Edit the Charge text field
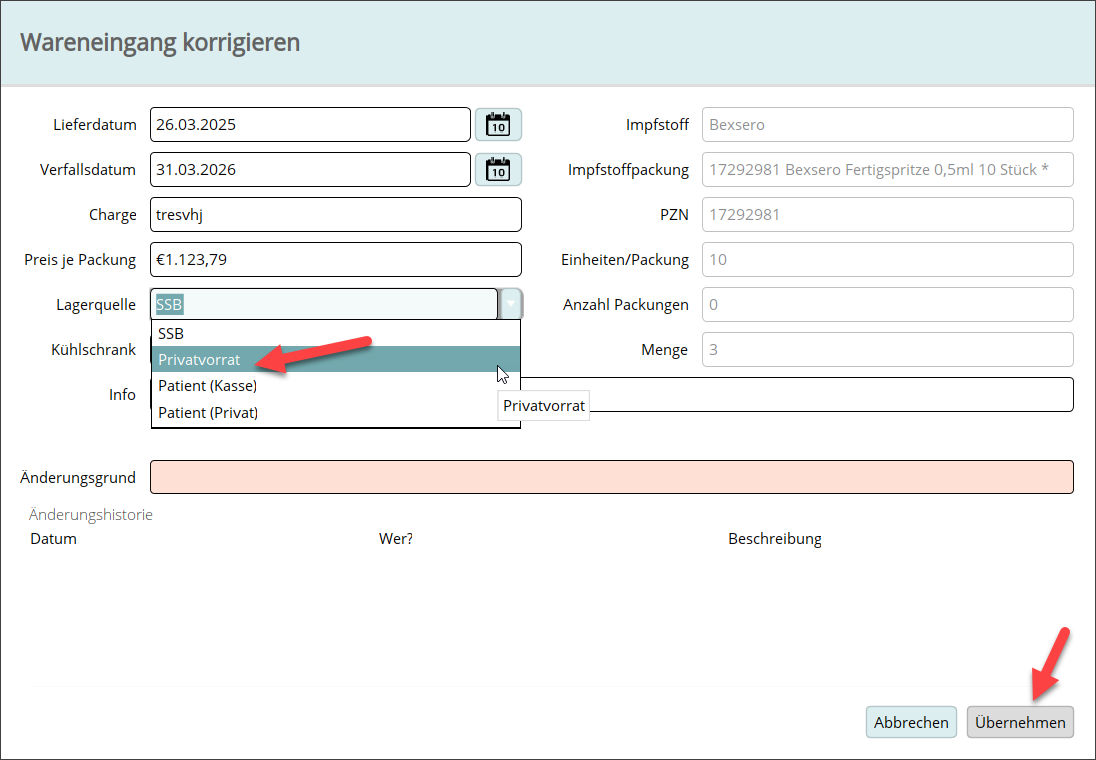 click(335, 215)
